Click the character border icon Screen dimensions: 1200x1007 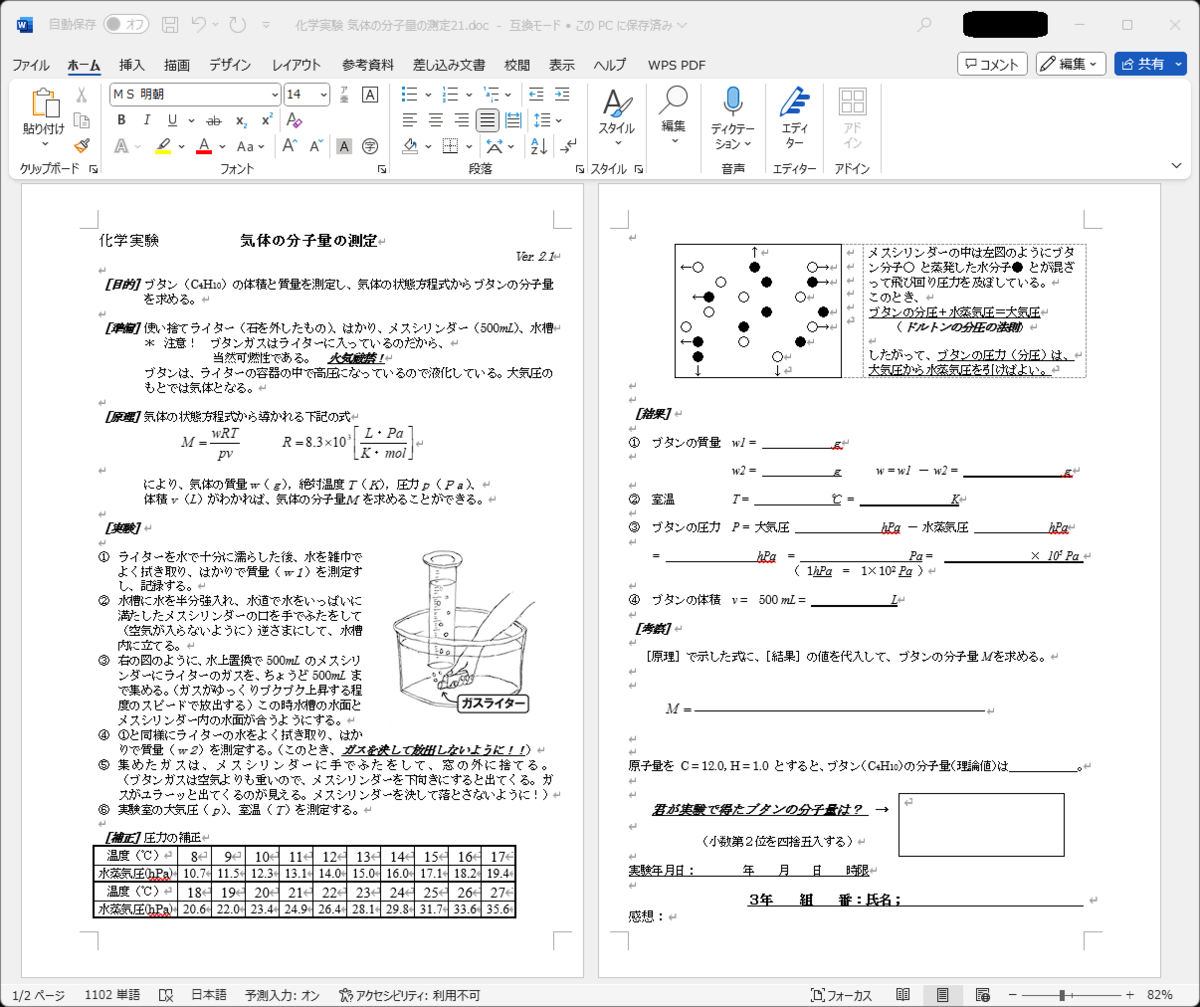(369, 94)
